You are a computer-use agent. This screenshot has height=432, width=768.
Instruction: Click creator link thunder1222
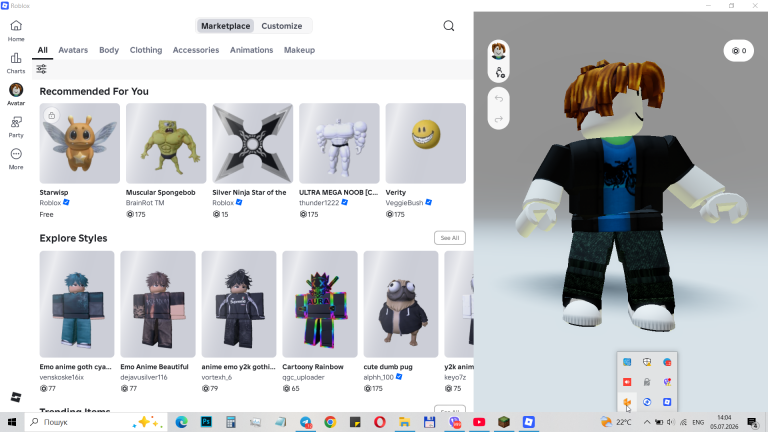tap(319, 203)
